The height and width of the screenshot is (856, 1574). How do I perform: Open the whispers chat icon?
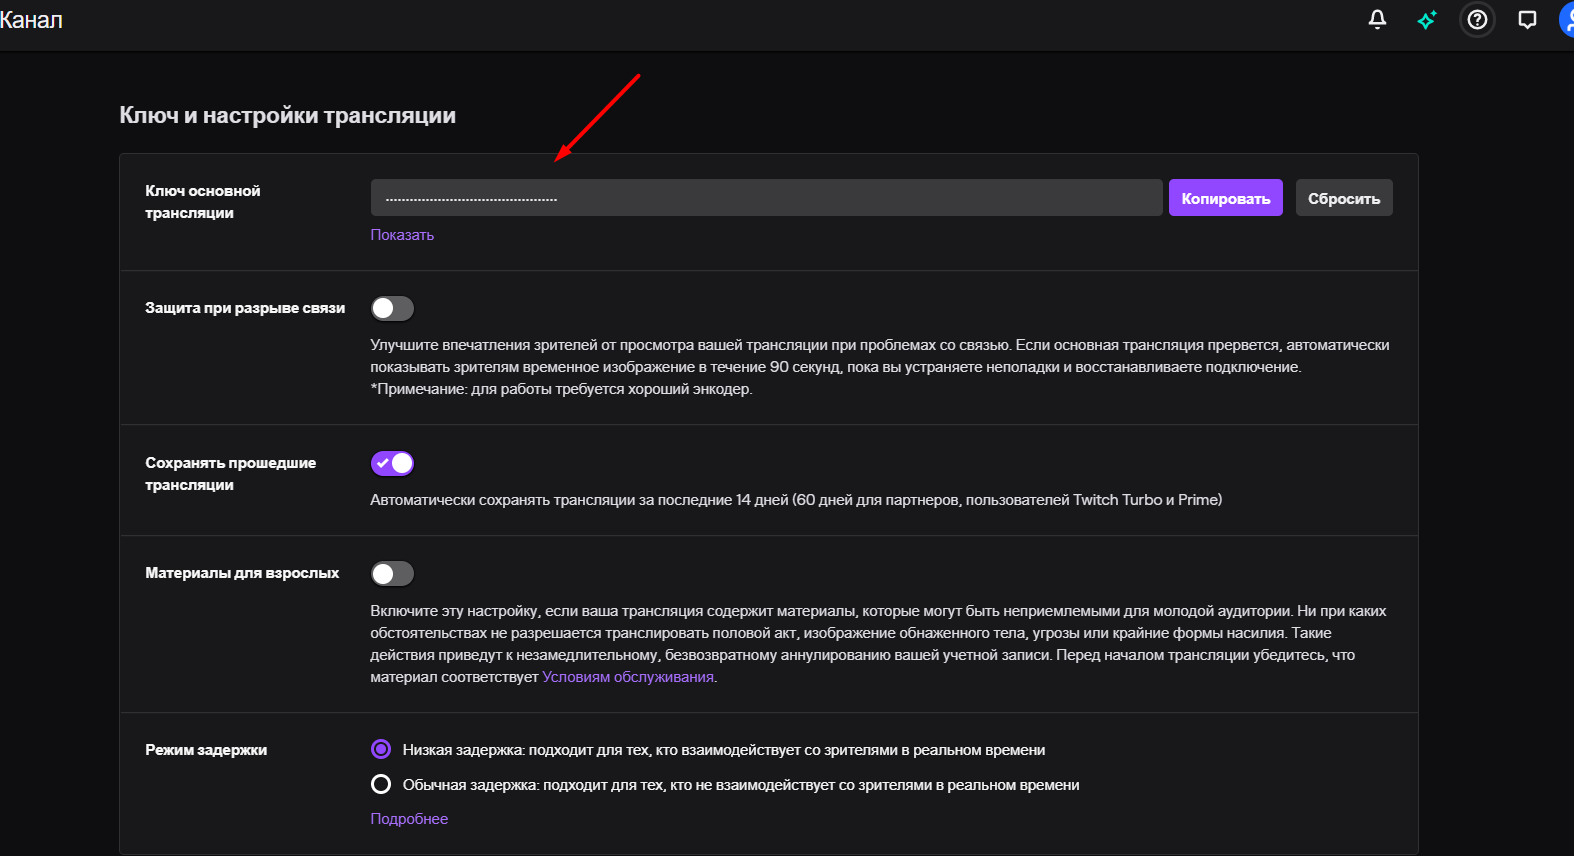(1527, 19)
